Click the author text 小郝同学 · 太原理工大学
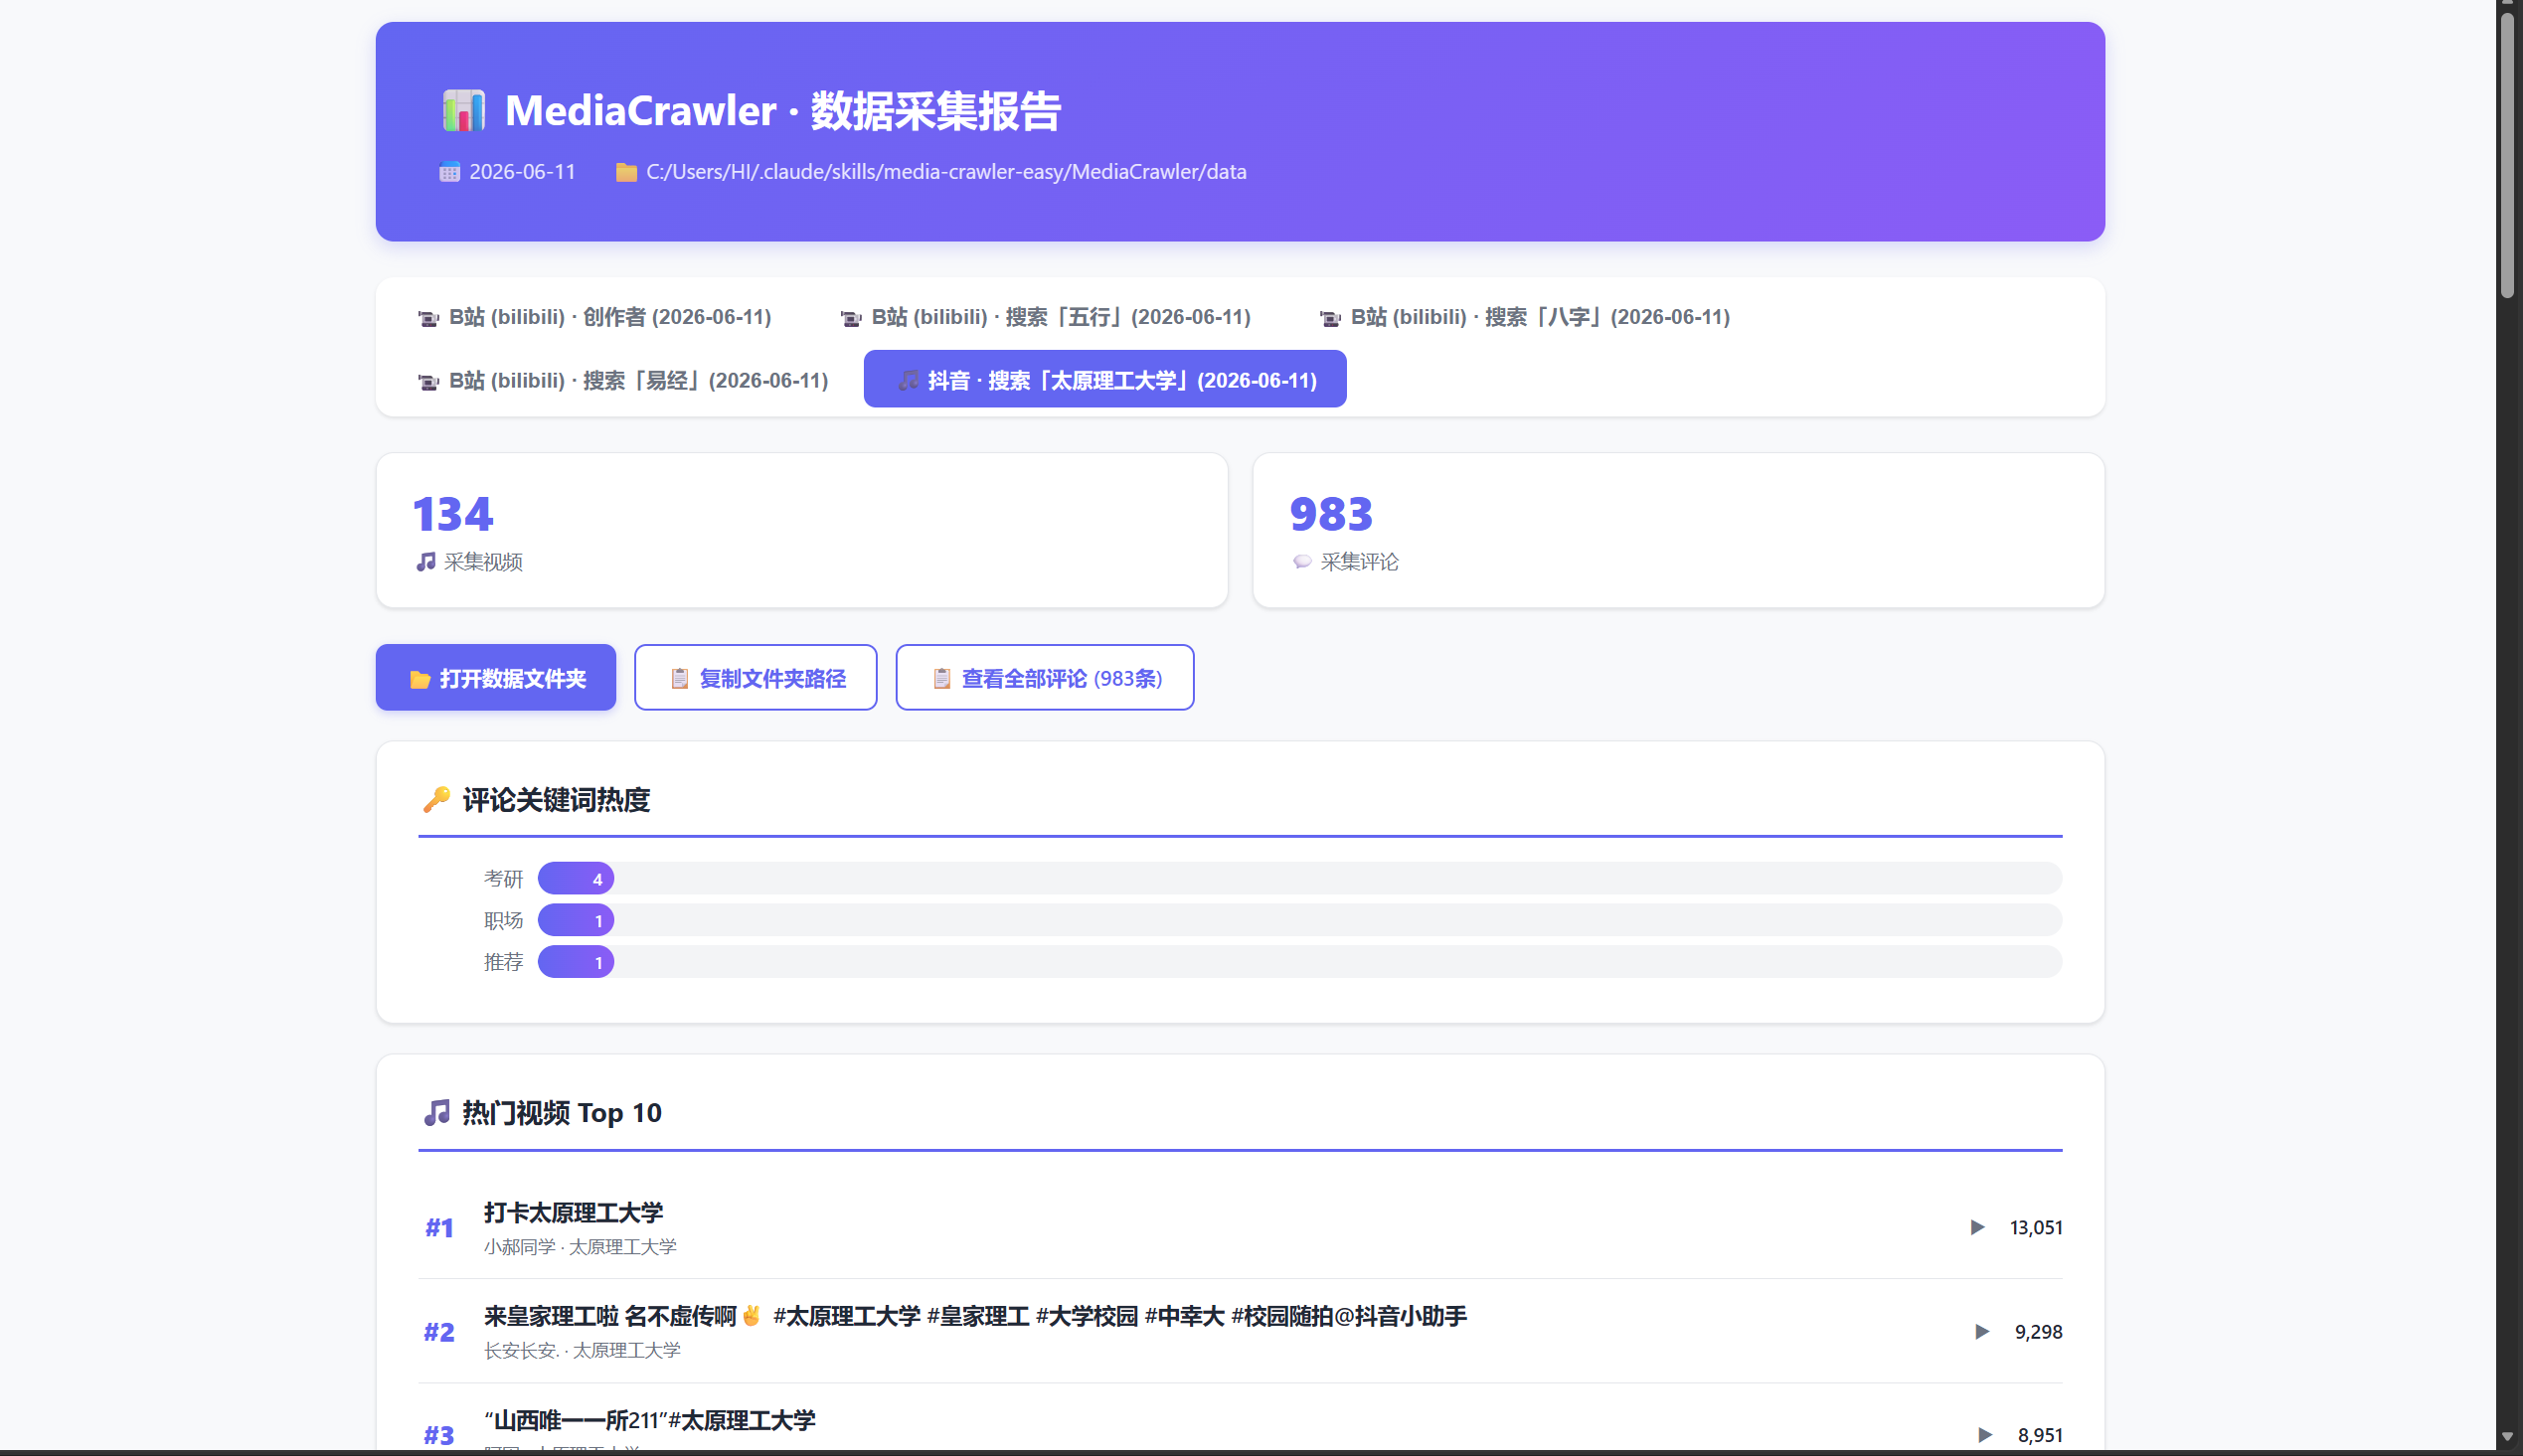The height and width of the screenshot is (1456, 2523). pos(580,1247)
